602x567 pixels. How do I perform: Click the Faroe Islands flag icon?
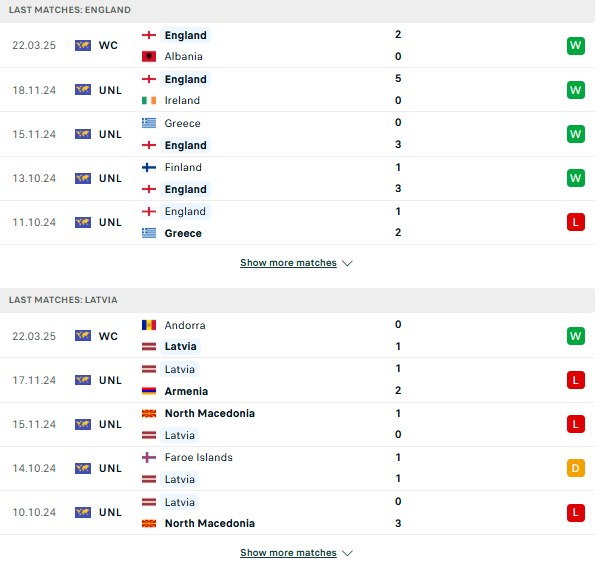click(149, 457)
